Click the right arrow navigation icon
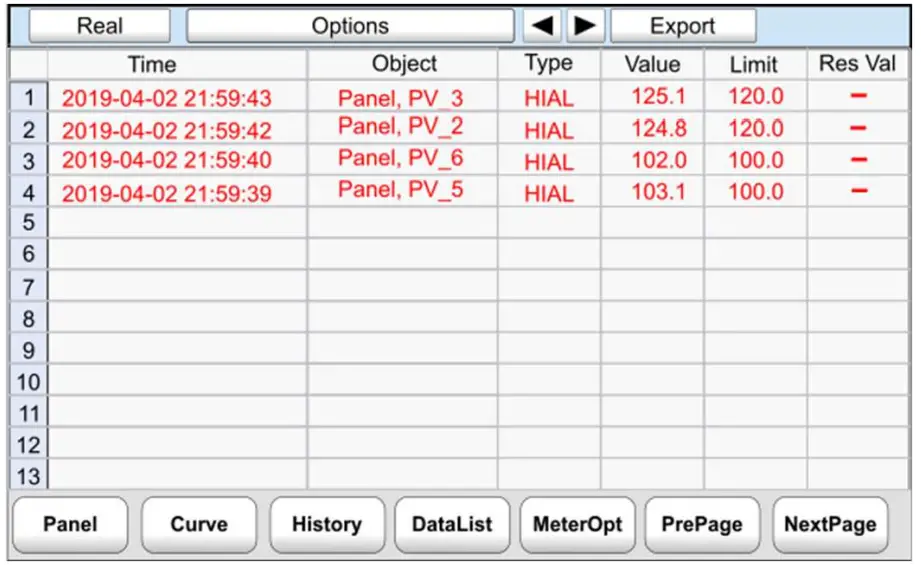This screenshot has width=921, height=565. tap(585, 26)
